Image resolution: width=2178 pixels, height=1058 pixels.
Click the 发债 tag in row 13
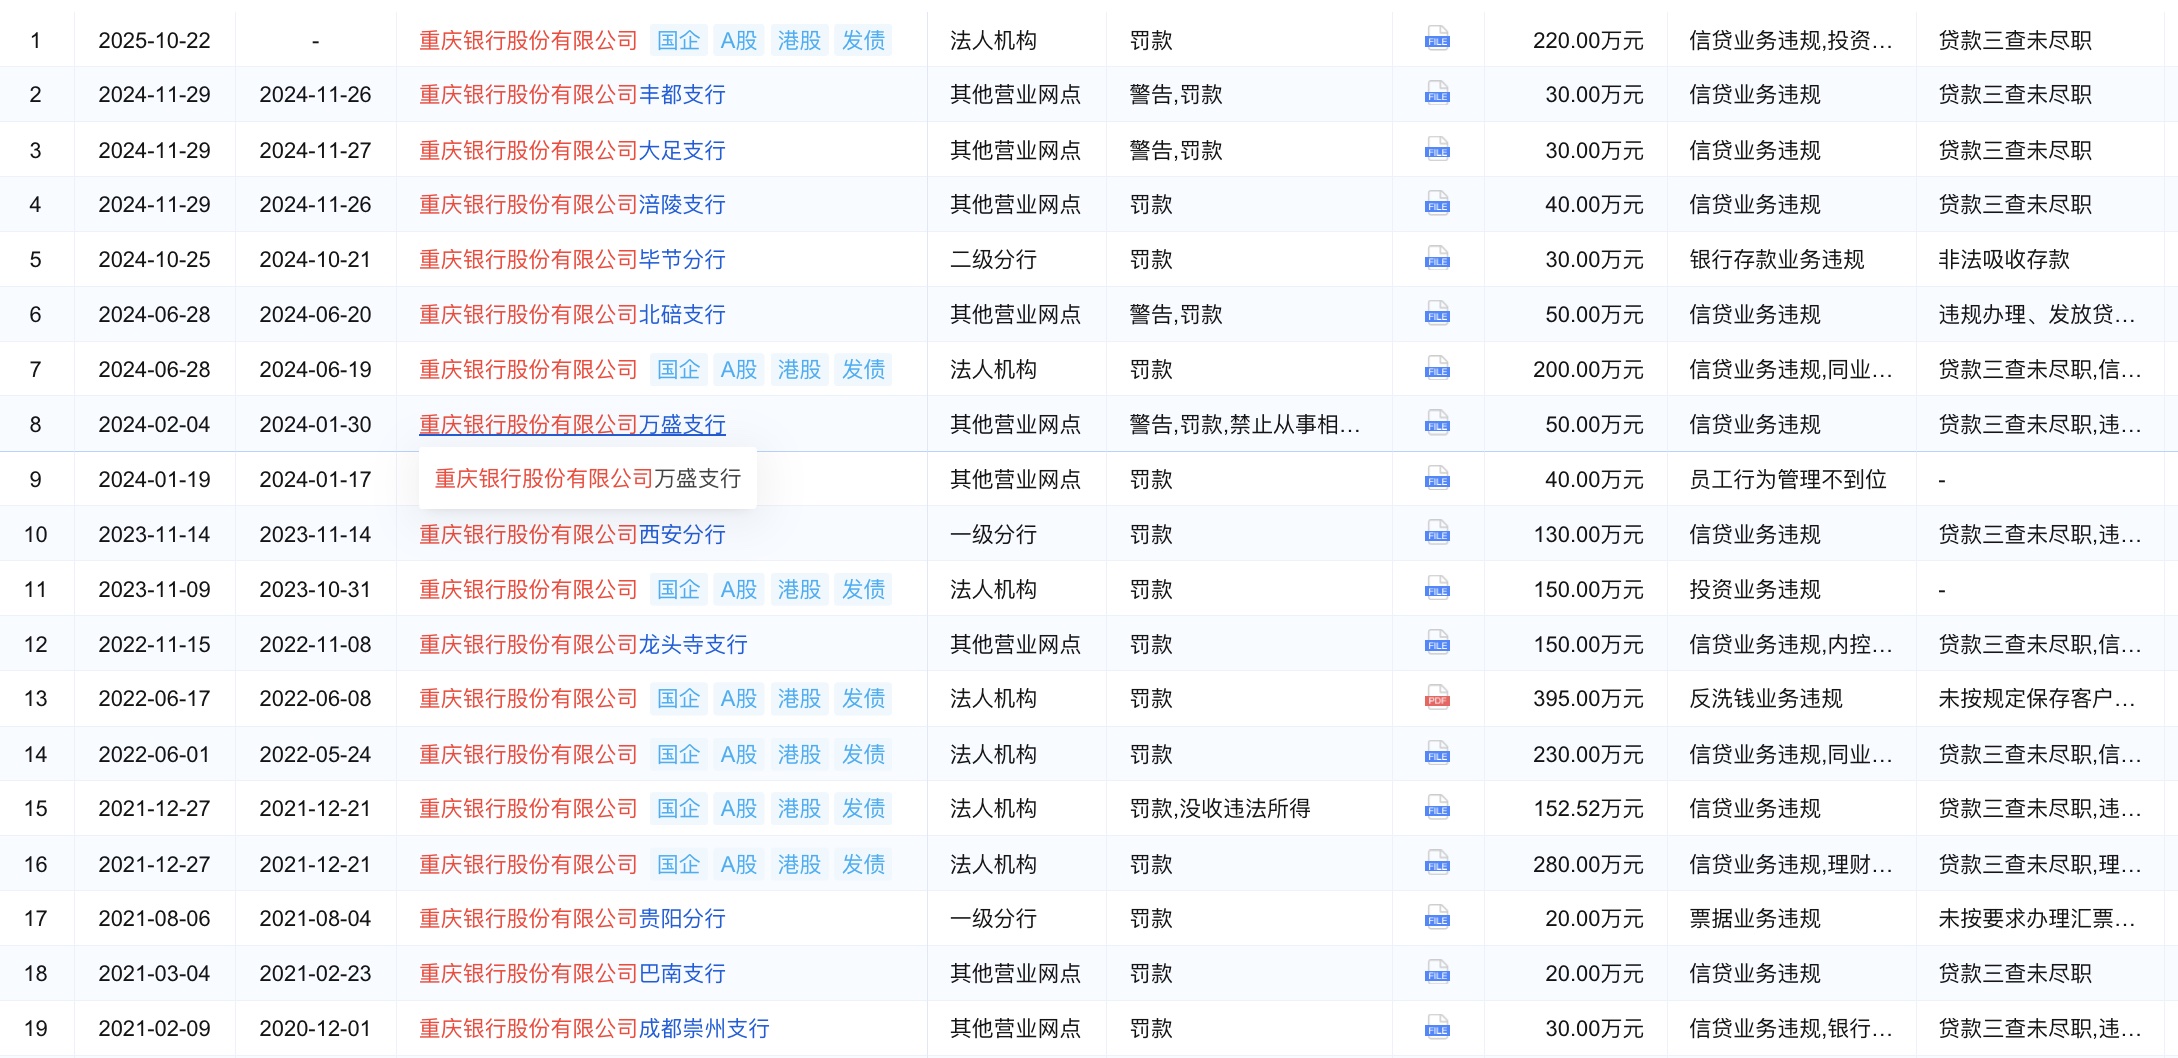(x=863, y=699)
